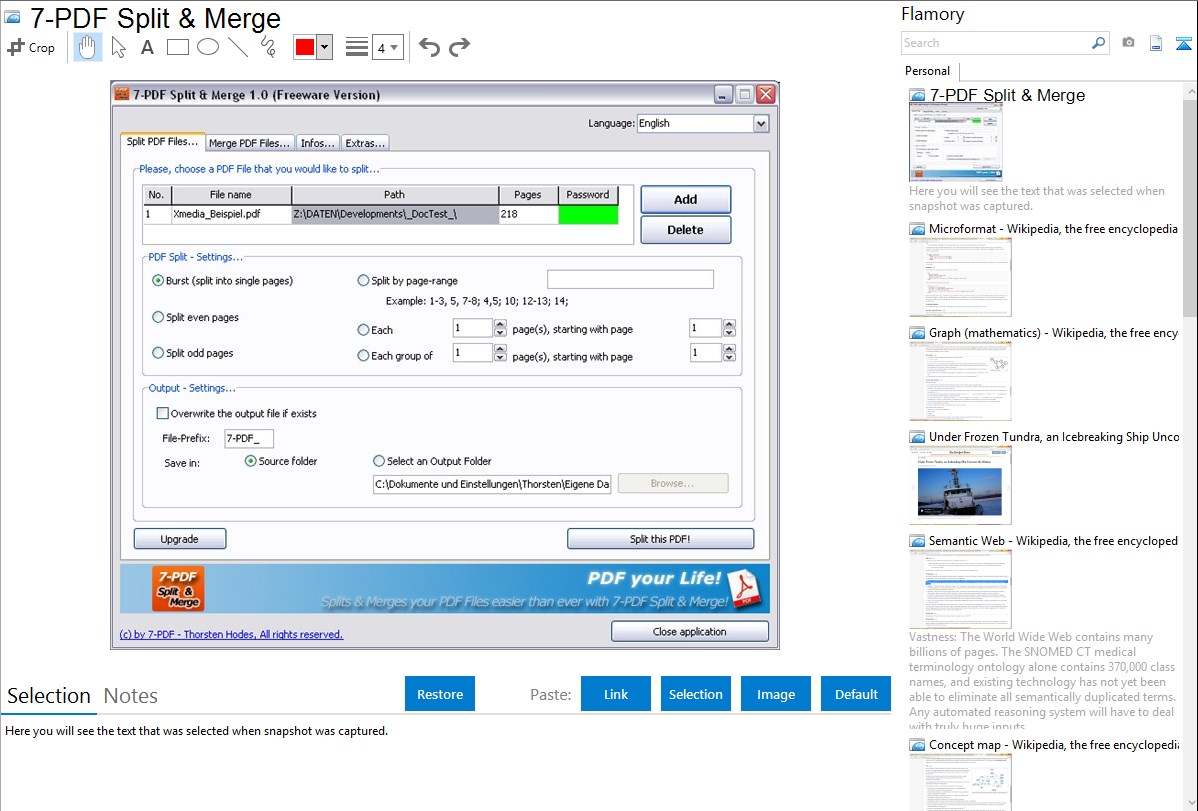
Task: Click the page-range input field
Action: (630, 280)
